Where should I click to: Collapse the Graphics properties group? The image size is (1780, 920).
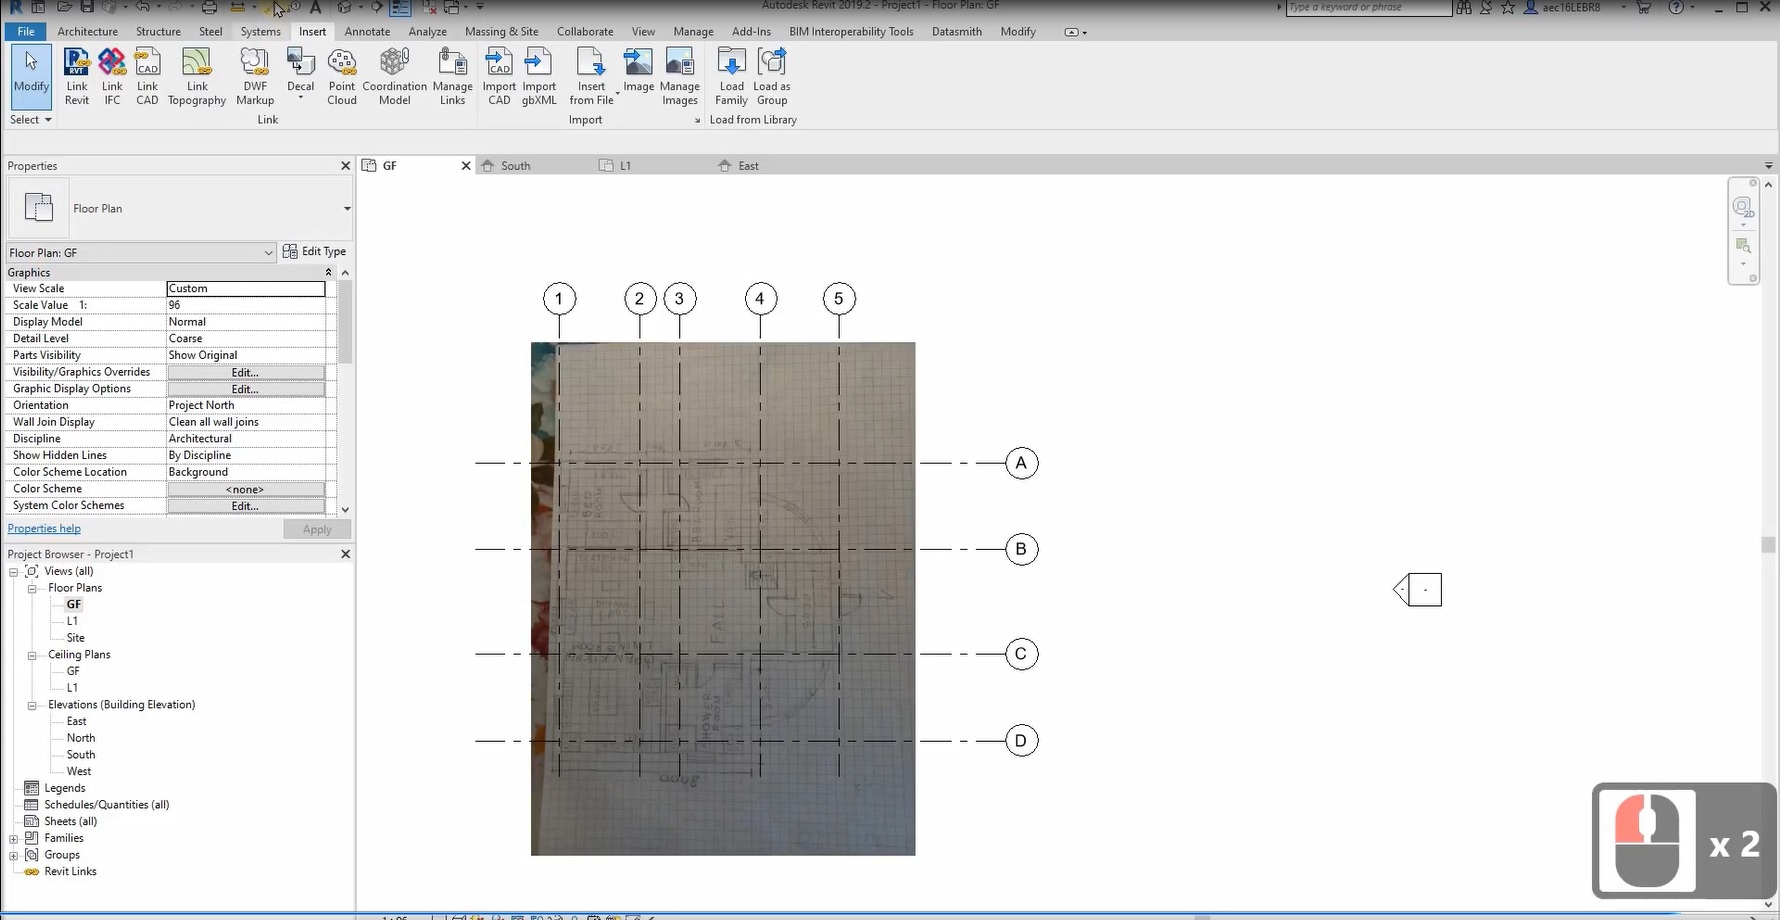pyautogui.click(x=328, y=272)
